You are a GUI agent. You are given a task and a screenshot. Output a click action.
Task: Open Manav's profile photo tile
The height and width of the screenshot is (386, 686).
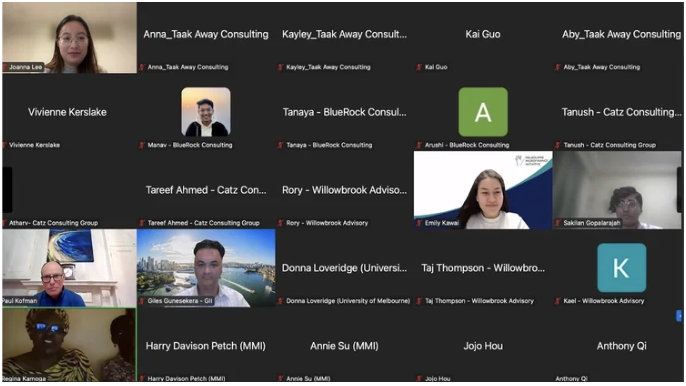coord(206,112)
